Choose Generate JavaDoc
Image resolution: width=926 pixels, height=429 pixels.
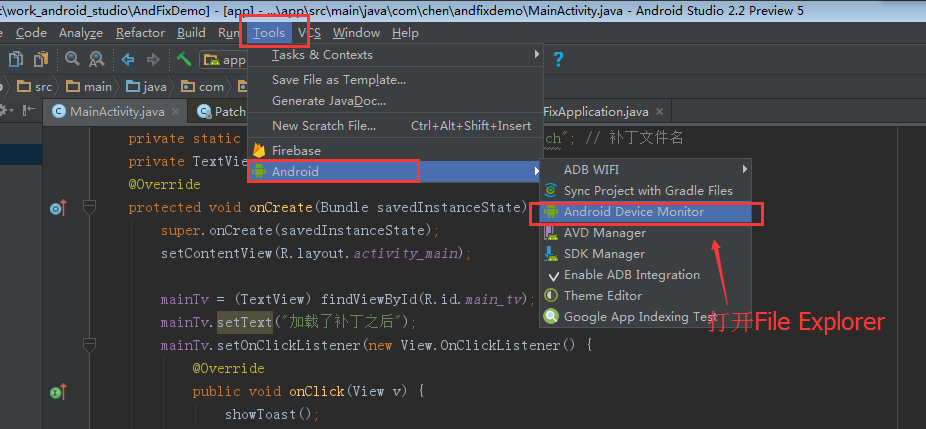[x=395, y=101]
